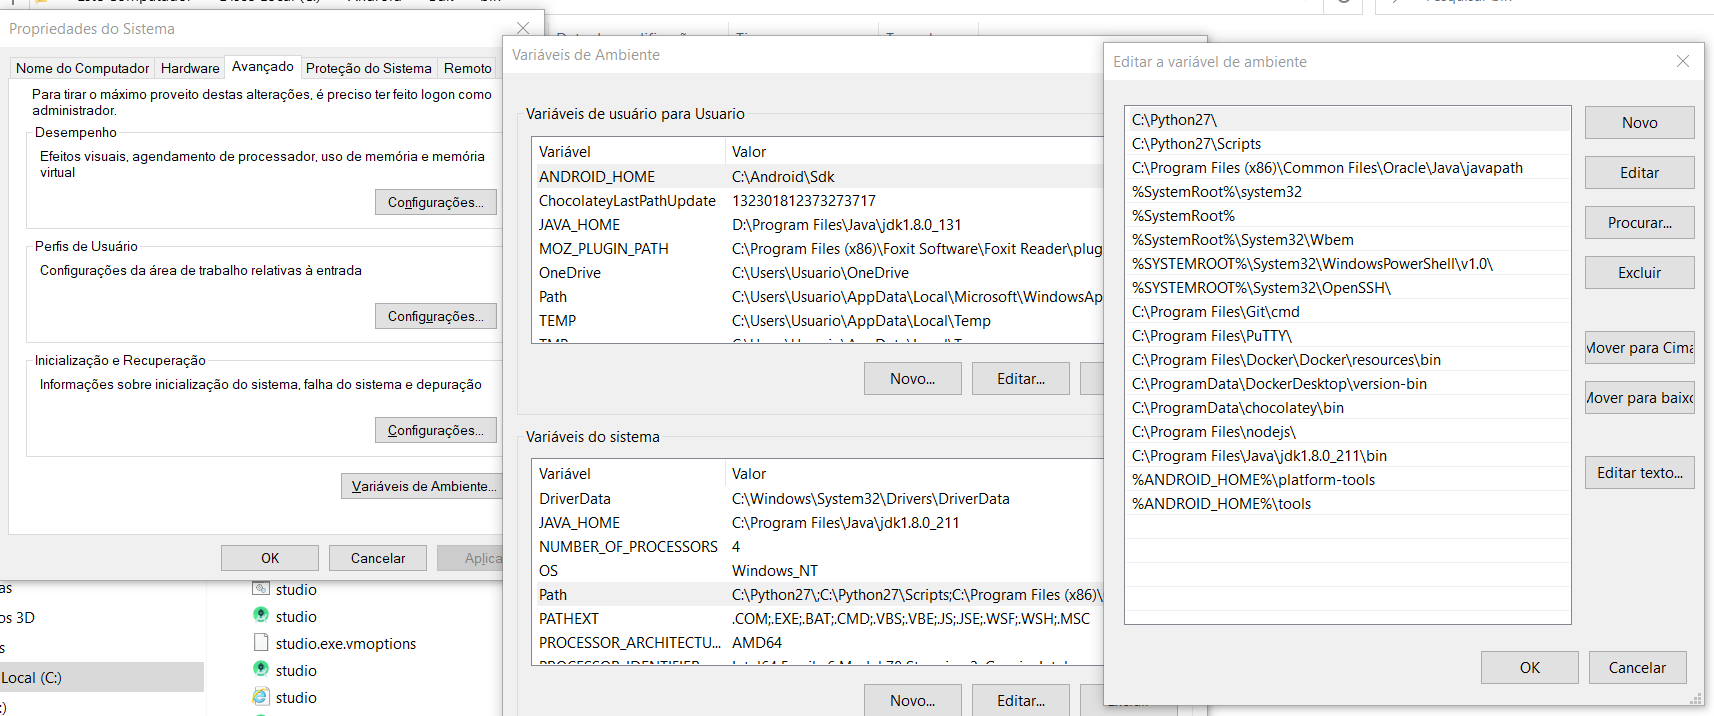Select the DockerDesktop\version-bin entry

(x=1347, y=384)
